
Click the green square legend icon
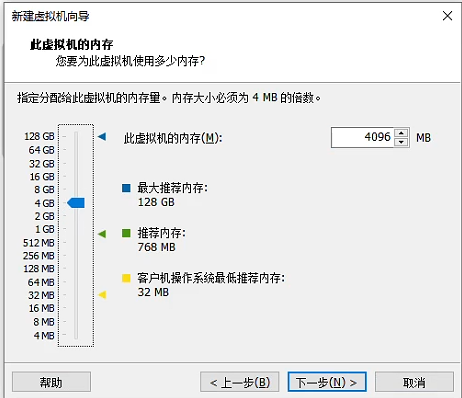pyautogui.click(x=126, y=233)
